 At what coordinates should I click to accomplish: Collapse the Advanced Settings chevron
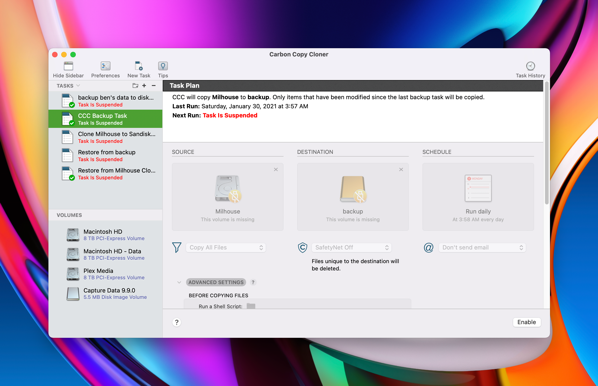(x=179, y=282)
